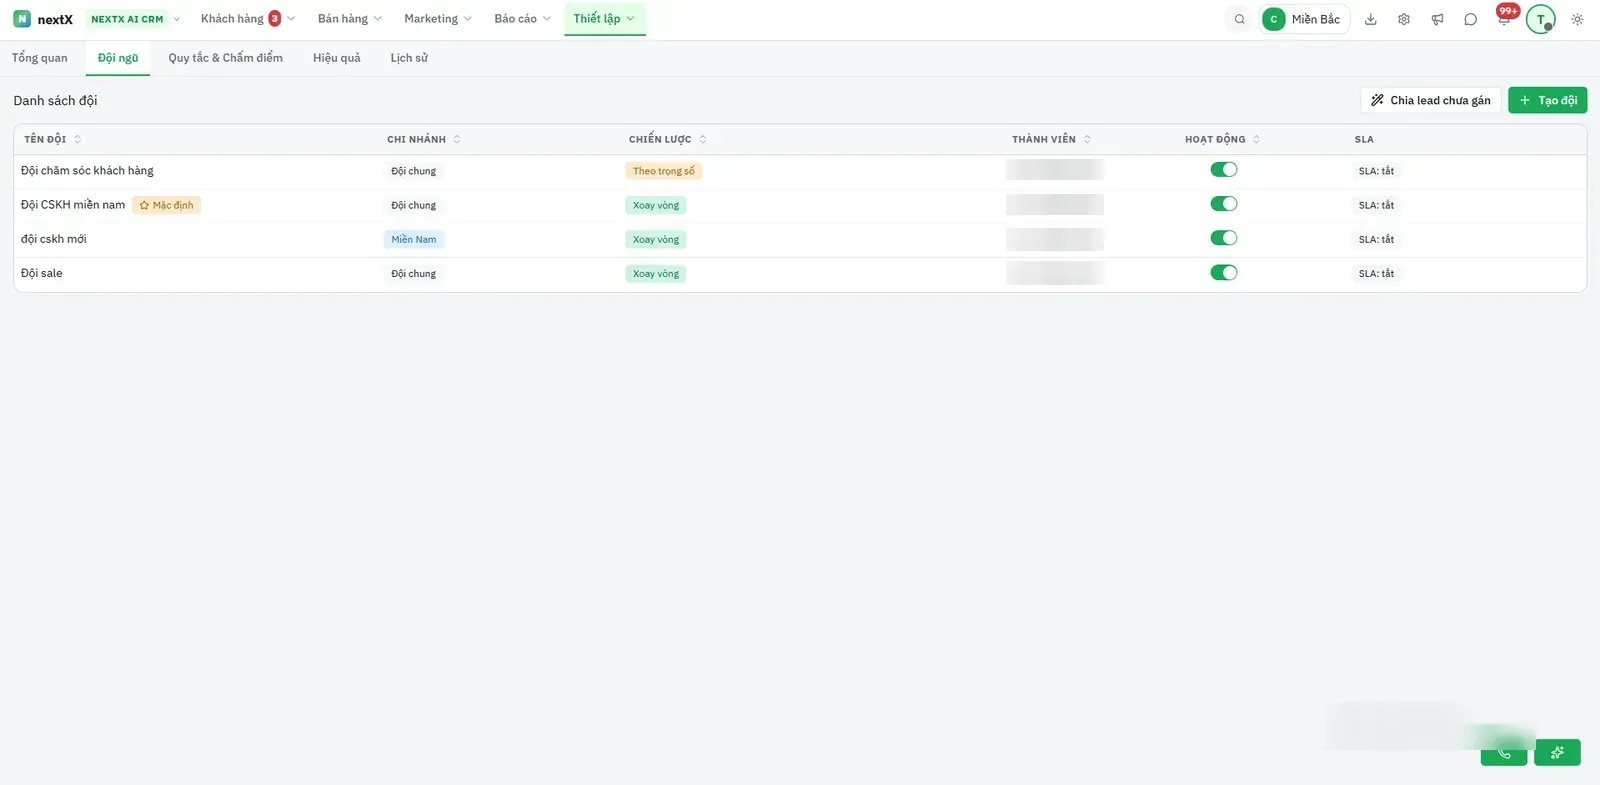The height and width of the screenshot is (785, 1600).
Task: Select the Đội ngũ tab
Action: (118, 58)
